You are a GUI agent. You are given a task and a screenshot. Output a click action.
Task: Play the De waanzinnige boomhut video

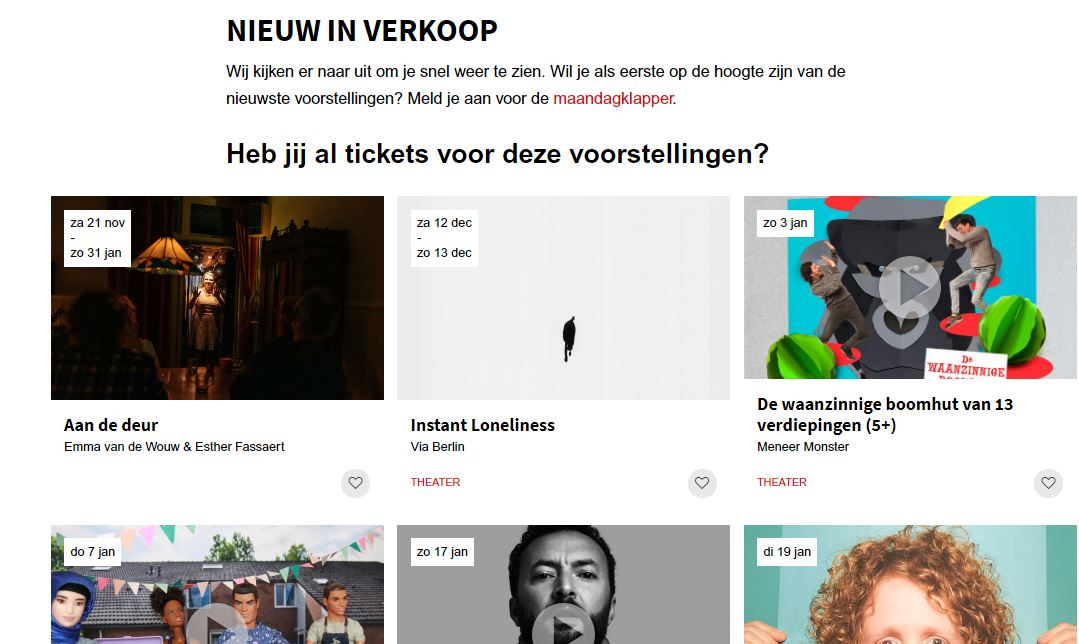point(910,288)
